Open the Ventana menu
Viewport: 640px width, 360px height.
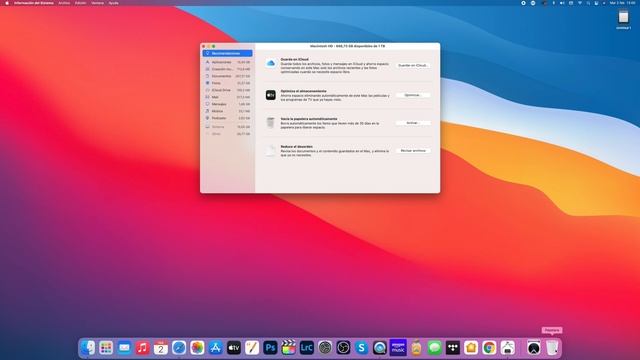tap(98, 3)
